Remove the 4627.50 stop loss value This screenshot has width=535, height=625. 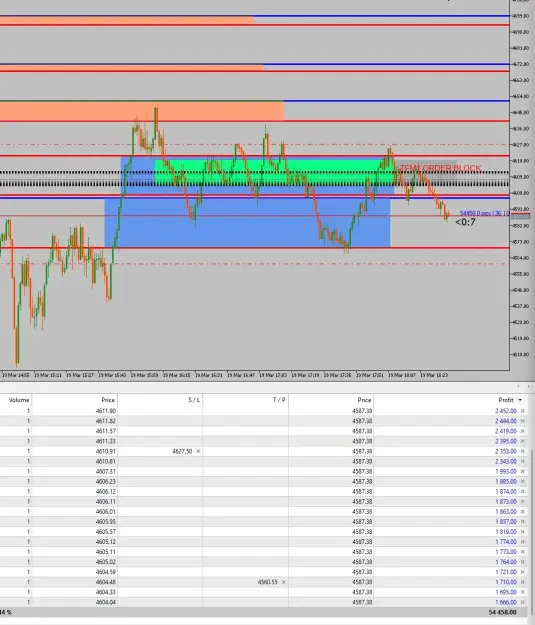coord(198,451)
